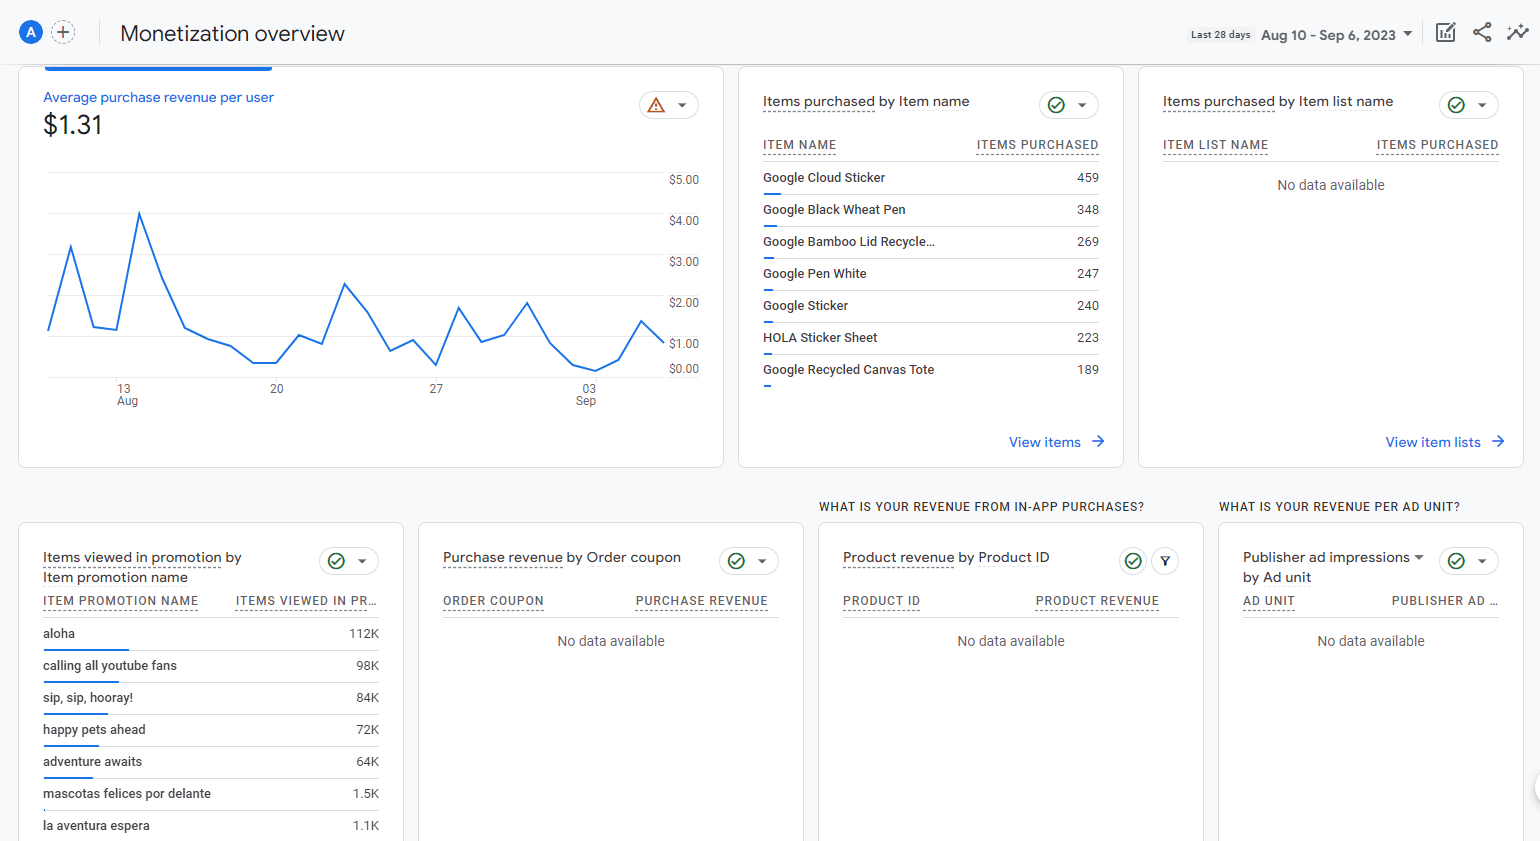Viewport: 1540px width, 841px height.
Task: Click the green checkmark on Items viewed card
Action: point(337,561)
